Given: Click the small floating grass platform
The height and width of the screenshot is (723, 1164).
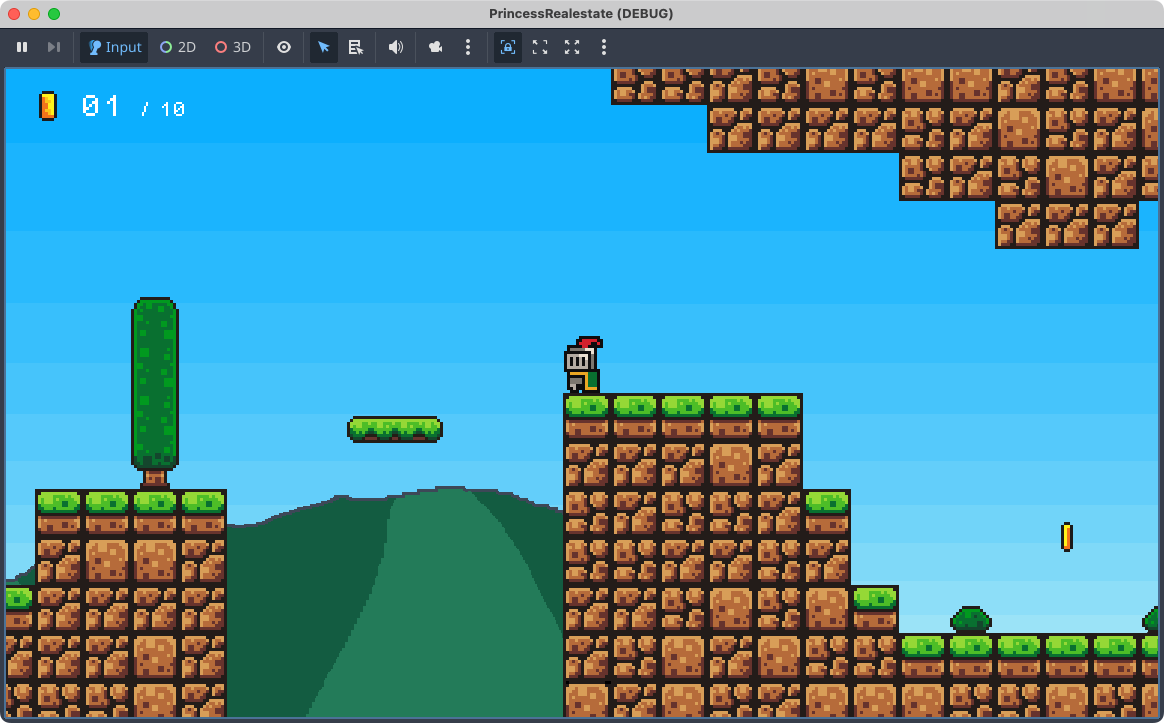Looking at the screenshot, I should pos(395,429).
